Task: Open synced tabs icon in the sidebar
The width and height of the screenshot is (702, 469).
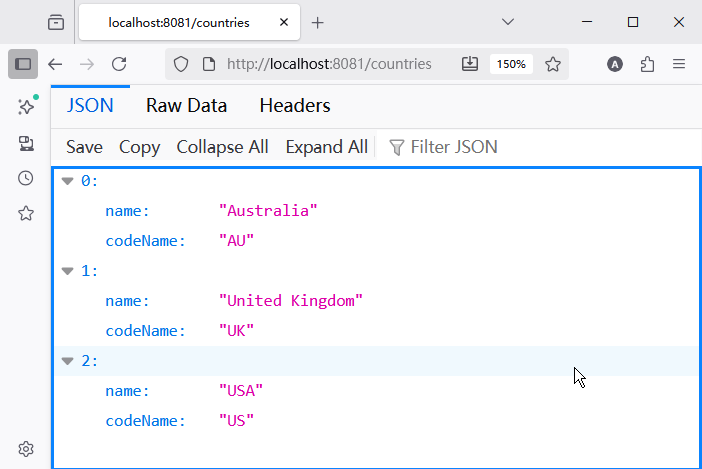Action: pyautogui.click(x=26, y=143)
